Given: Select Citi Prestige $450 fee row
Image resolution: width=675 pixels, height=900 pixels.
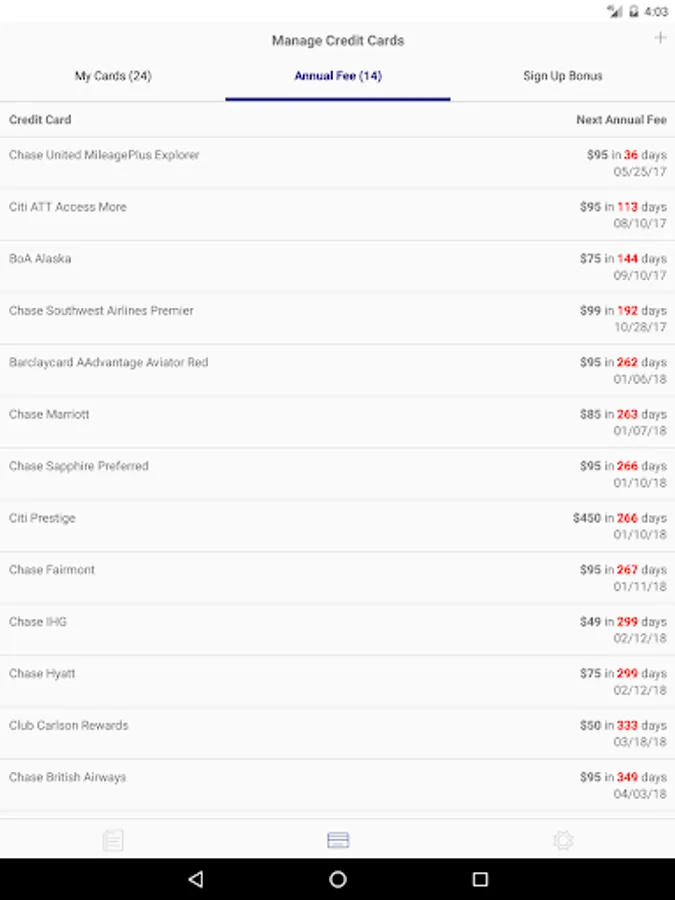Looking at the screenshot, I should [337, 526].
